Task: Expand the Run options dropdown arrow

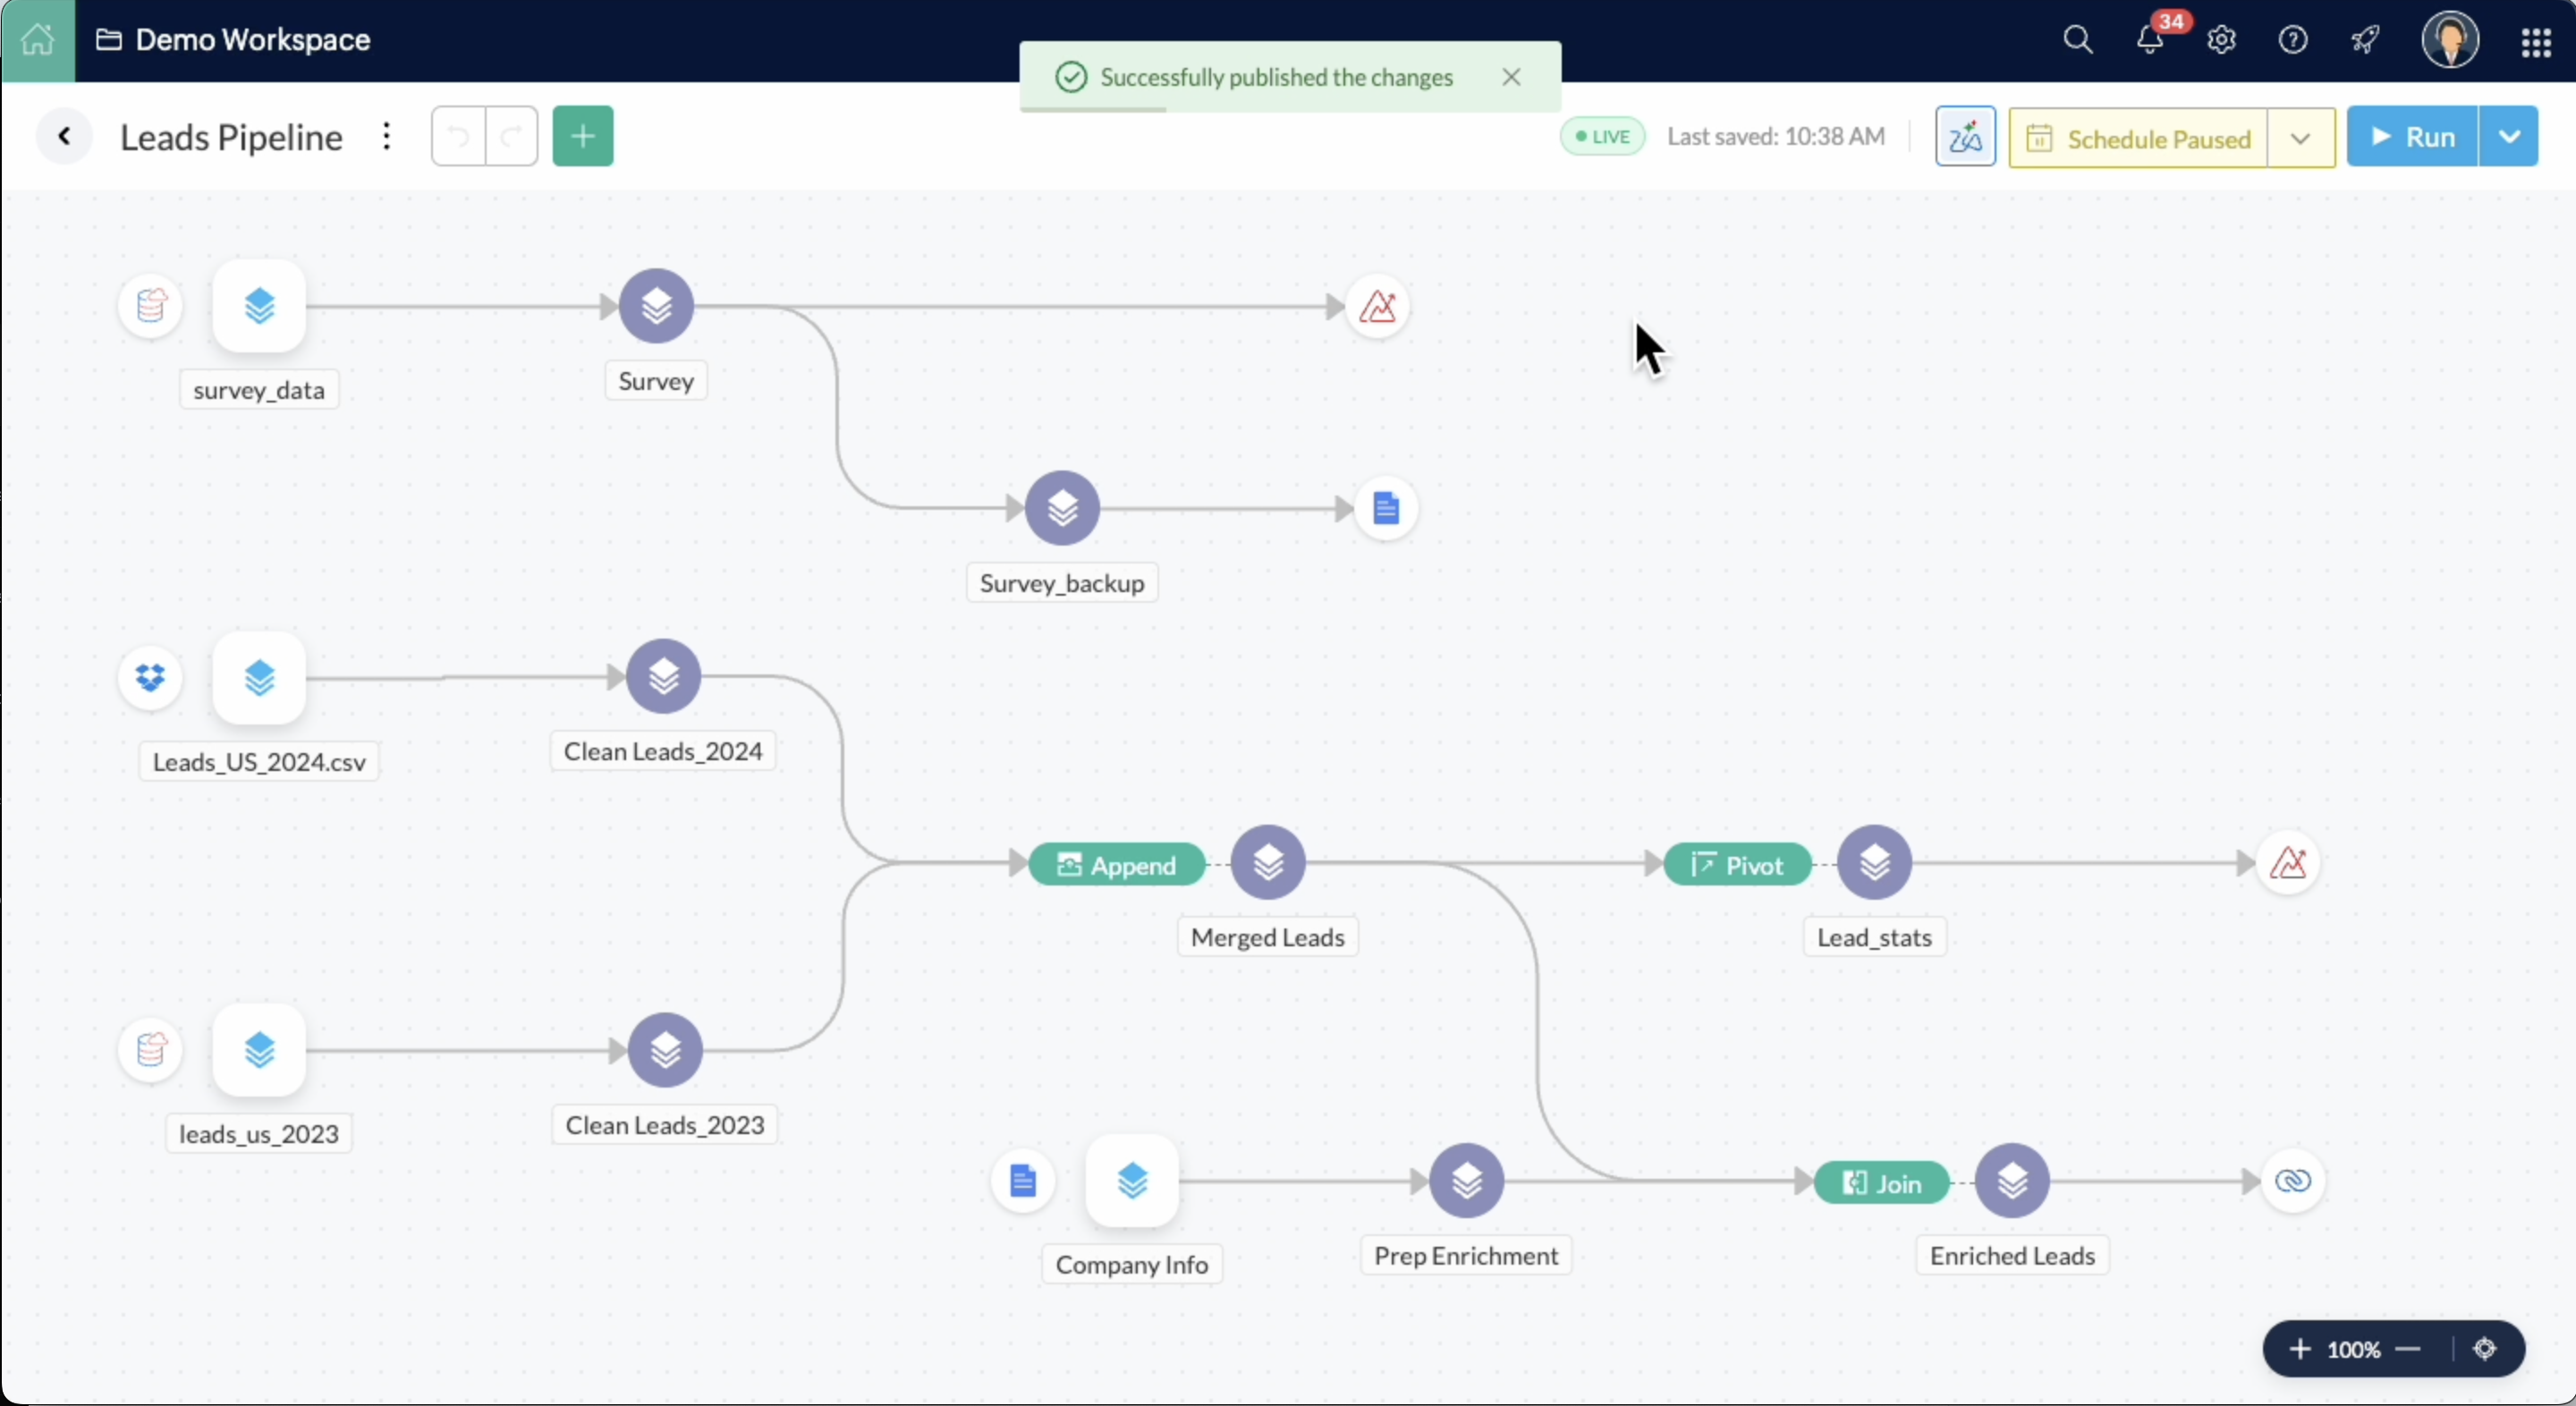Action: point(2508,137)
